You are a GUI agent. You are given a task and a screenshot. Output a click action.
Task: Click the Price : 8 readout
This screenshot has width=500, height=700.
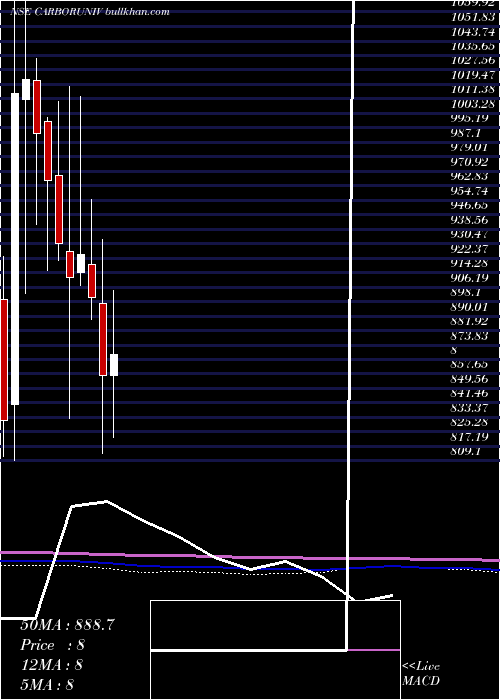click(x=52, y=645)
